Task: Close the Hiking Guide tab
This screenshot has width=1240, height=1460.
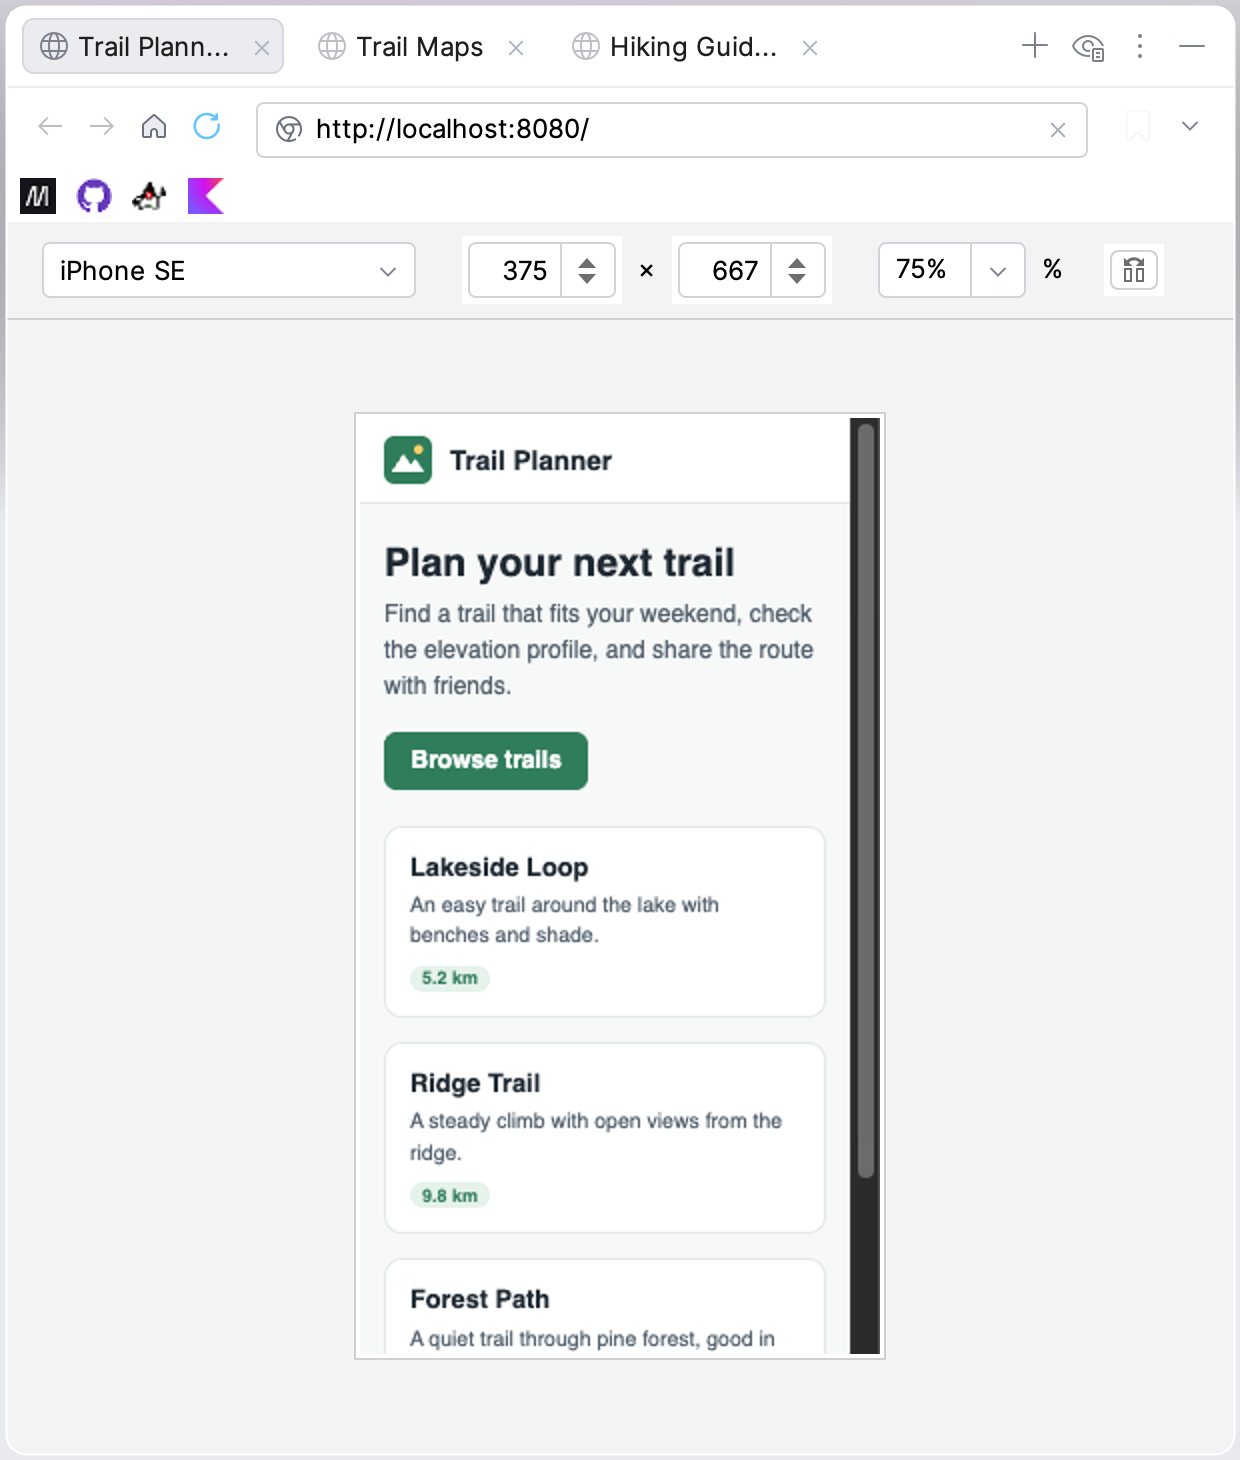Action: coord(810,48)
